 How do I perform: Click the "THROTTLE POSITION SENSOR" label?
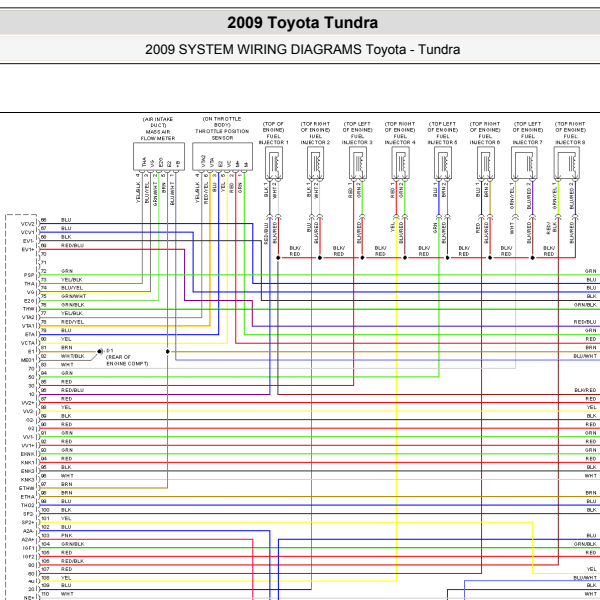tap(222, 135)
